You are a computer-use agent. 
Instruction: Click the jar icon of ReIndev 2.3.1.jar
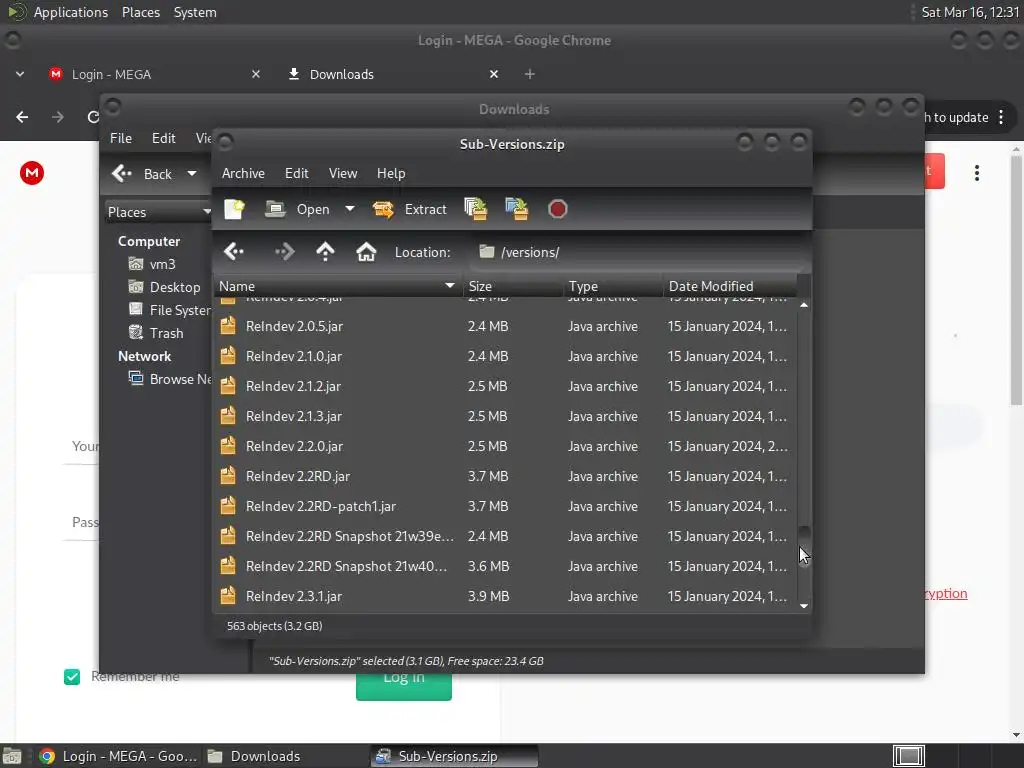(228, 596)
